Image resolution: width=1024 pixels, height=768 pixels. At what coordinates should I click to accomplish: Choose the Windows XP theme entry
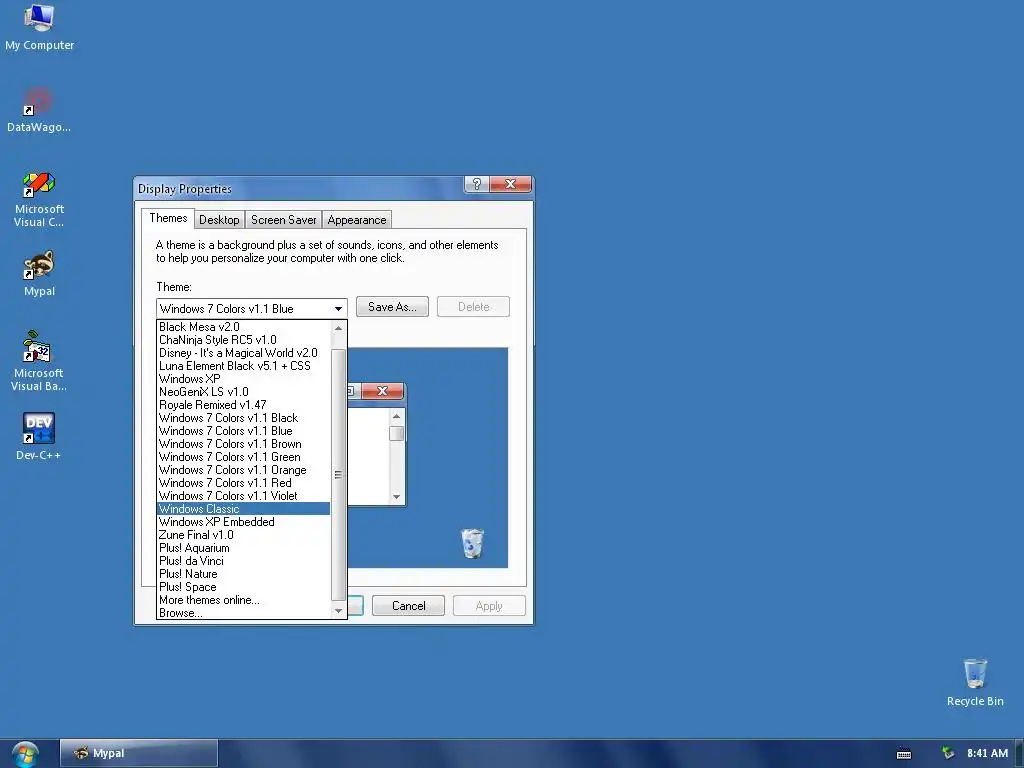[244, 379]
